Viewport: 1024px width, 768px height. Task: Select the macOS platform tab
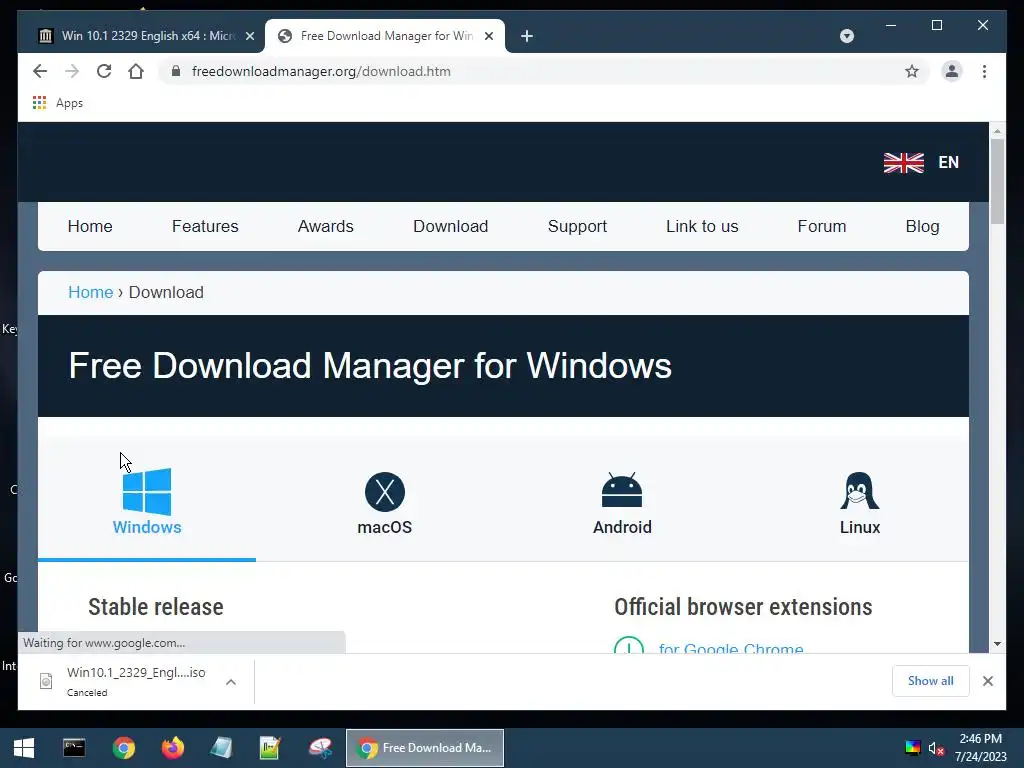pyautogui.click(x=385, y=502)
